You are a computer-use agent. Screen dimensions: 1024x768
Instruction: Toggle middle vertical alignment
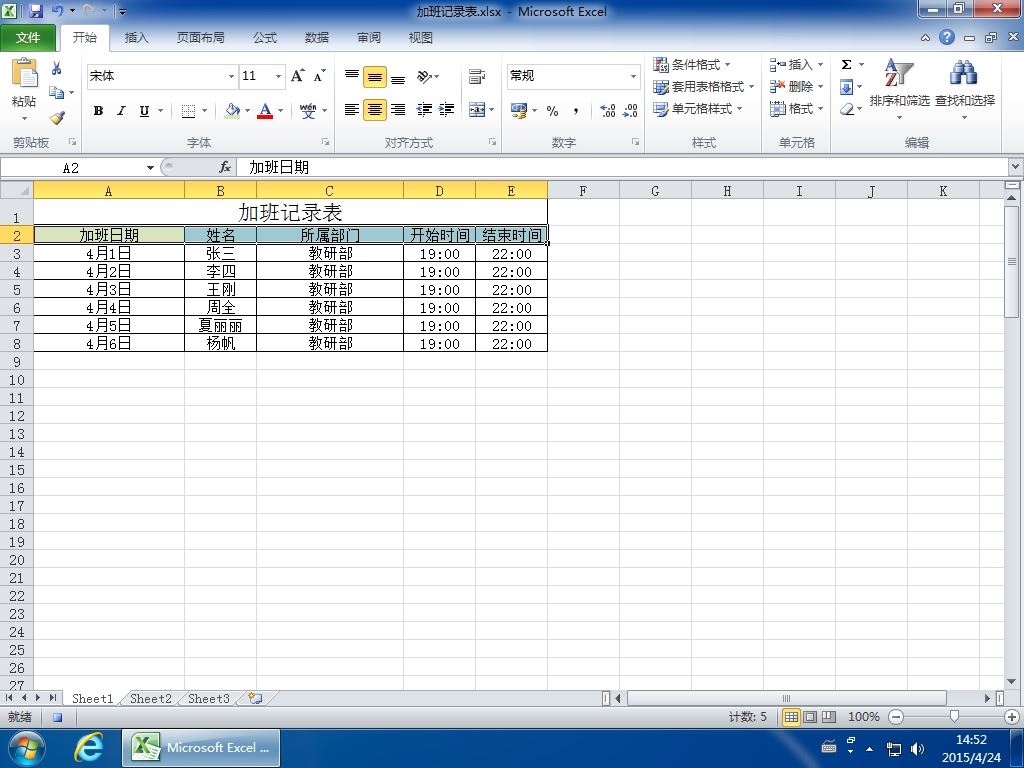pyautogui.click(x=375, y=77)
